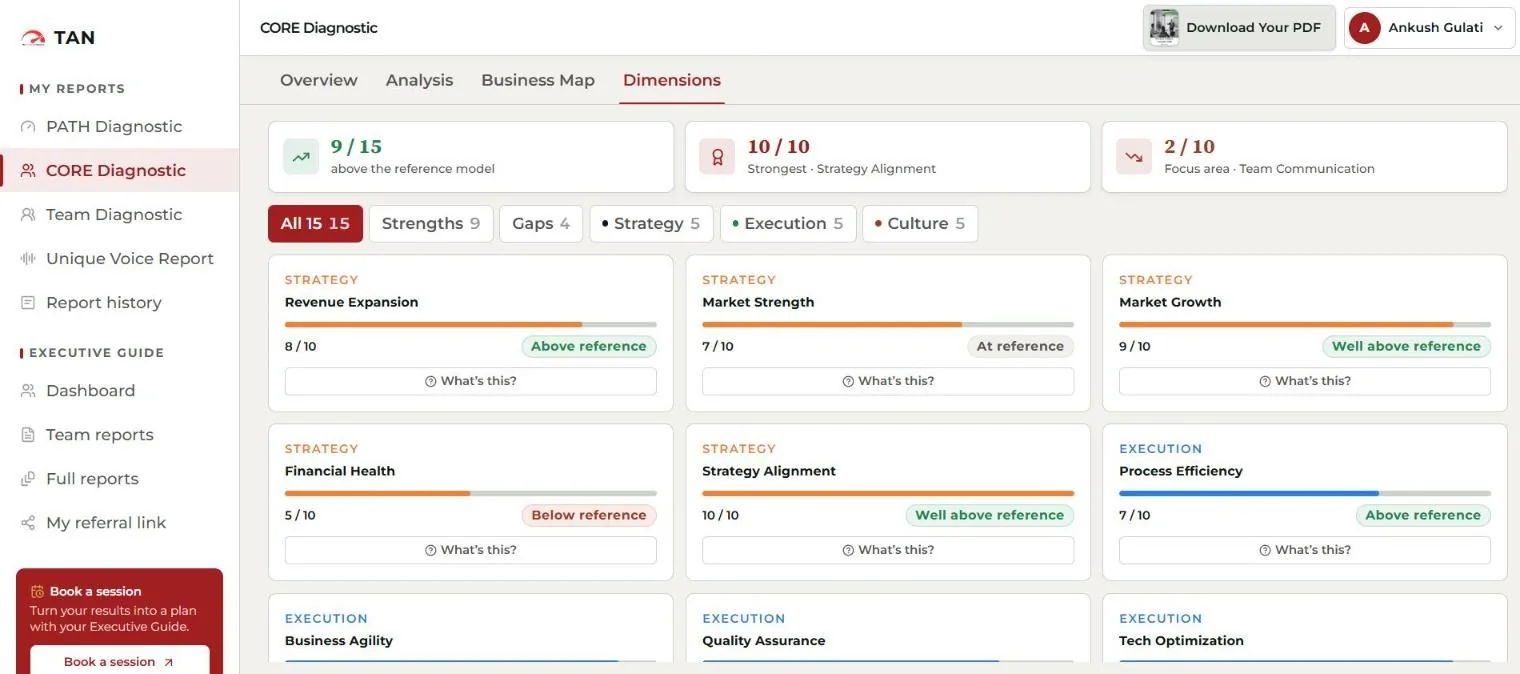This screenshot has height=674, width=1520.
Task: Click the award ribbon icon beside 10 / 10
Action: click(717, 157)
